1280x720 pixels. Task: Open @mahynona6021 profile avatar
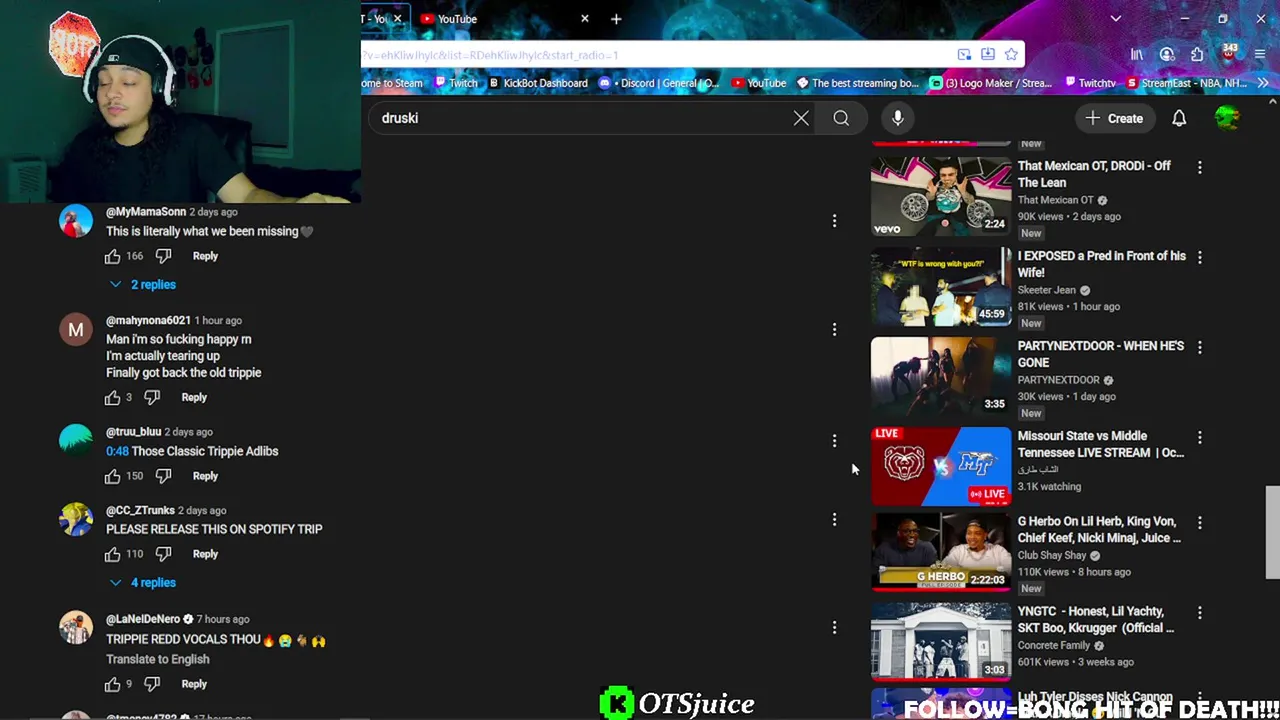point(76,330)
